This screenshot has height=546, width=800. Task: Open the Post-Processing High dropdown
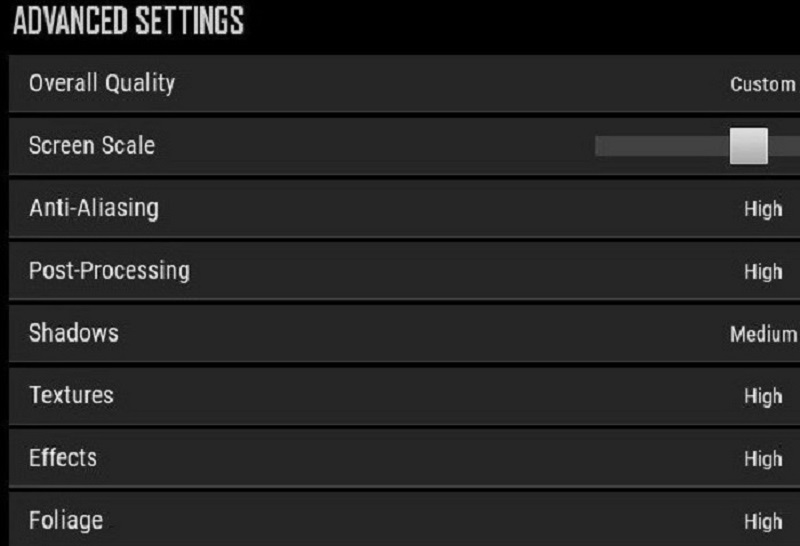pyautogui.click(x=763, y=272)
